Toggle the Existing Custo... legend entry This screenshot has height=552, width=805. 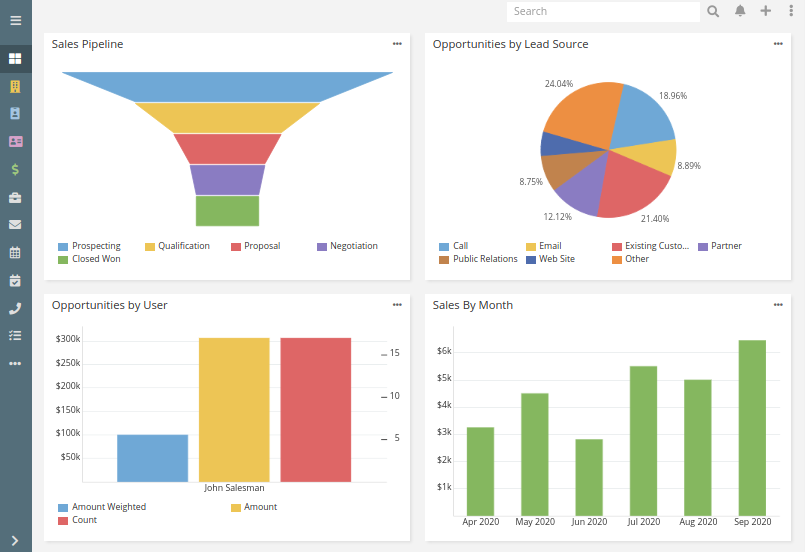tap(651, 246)
